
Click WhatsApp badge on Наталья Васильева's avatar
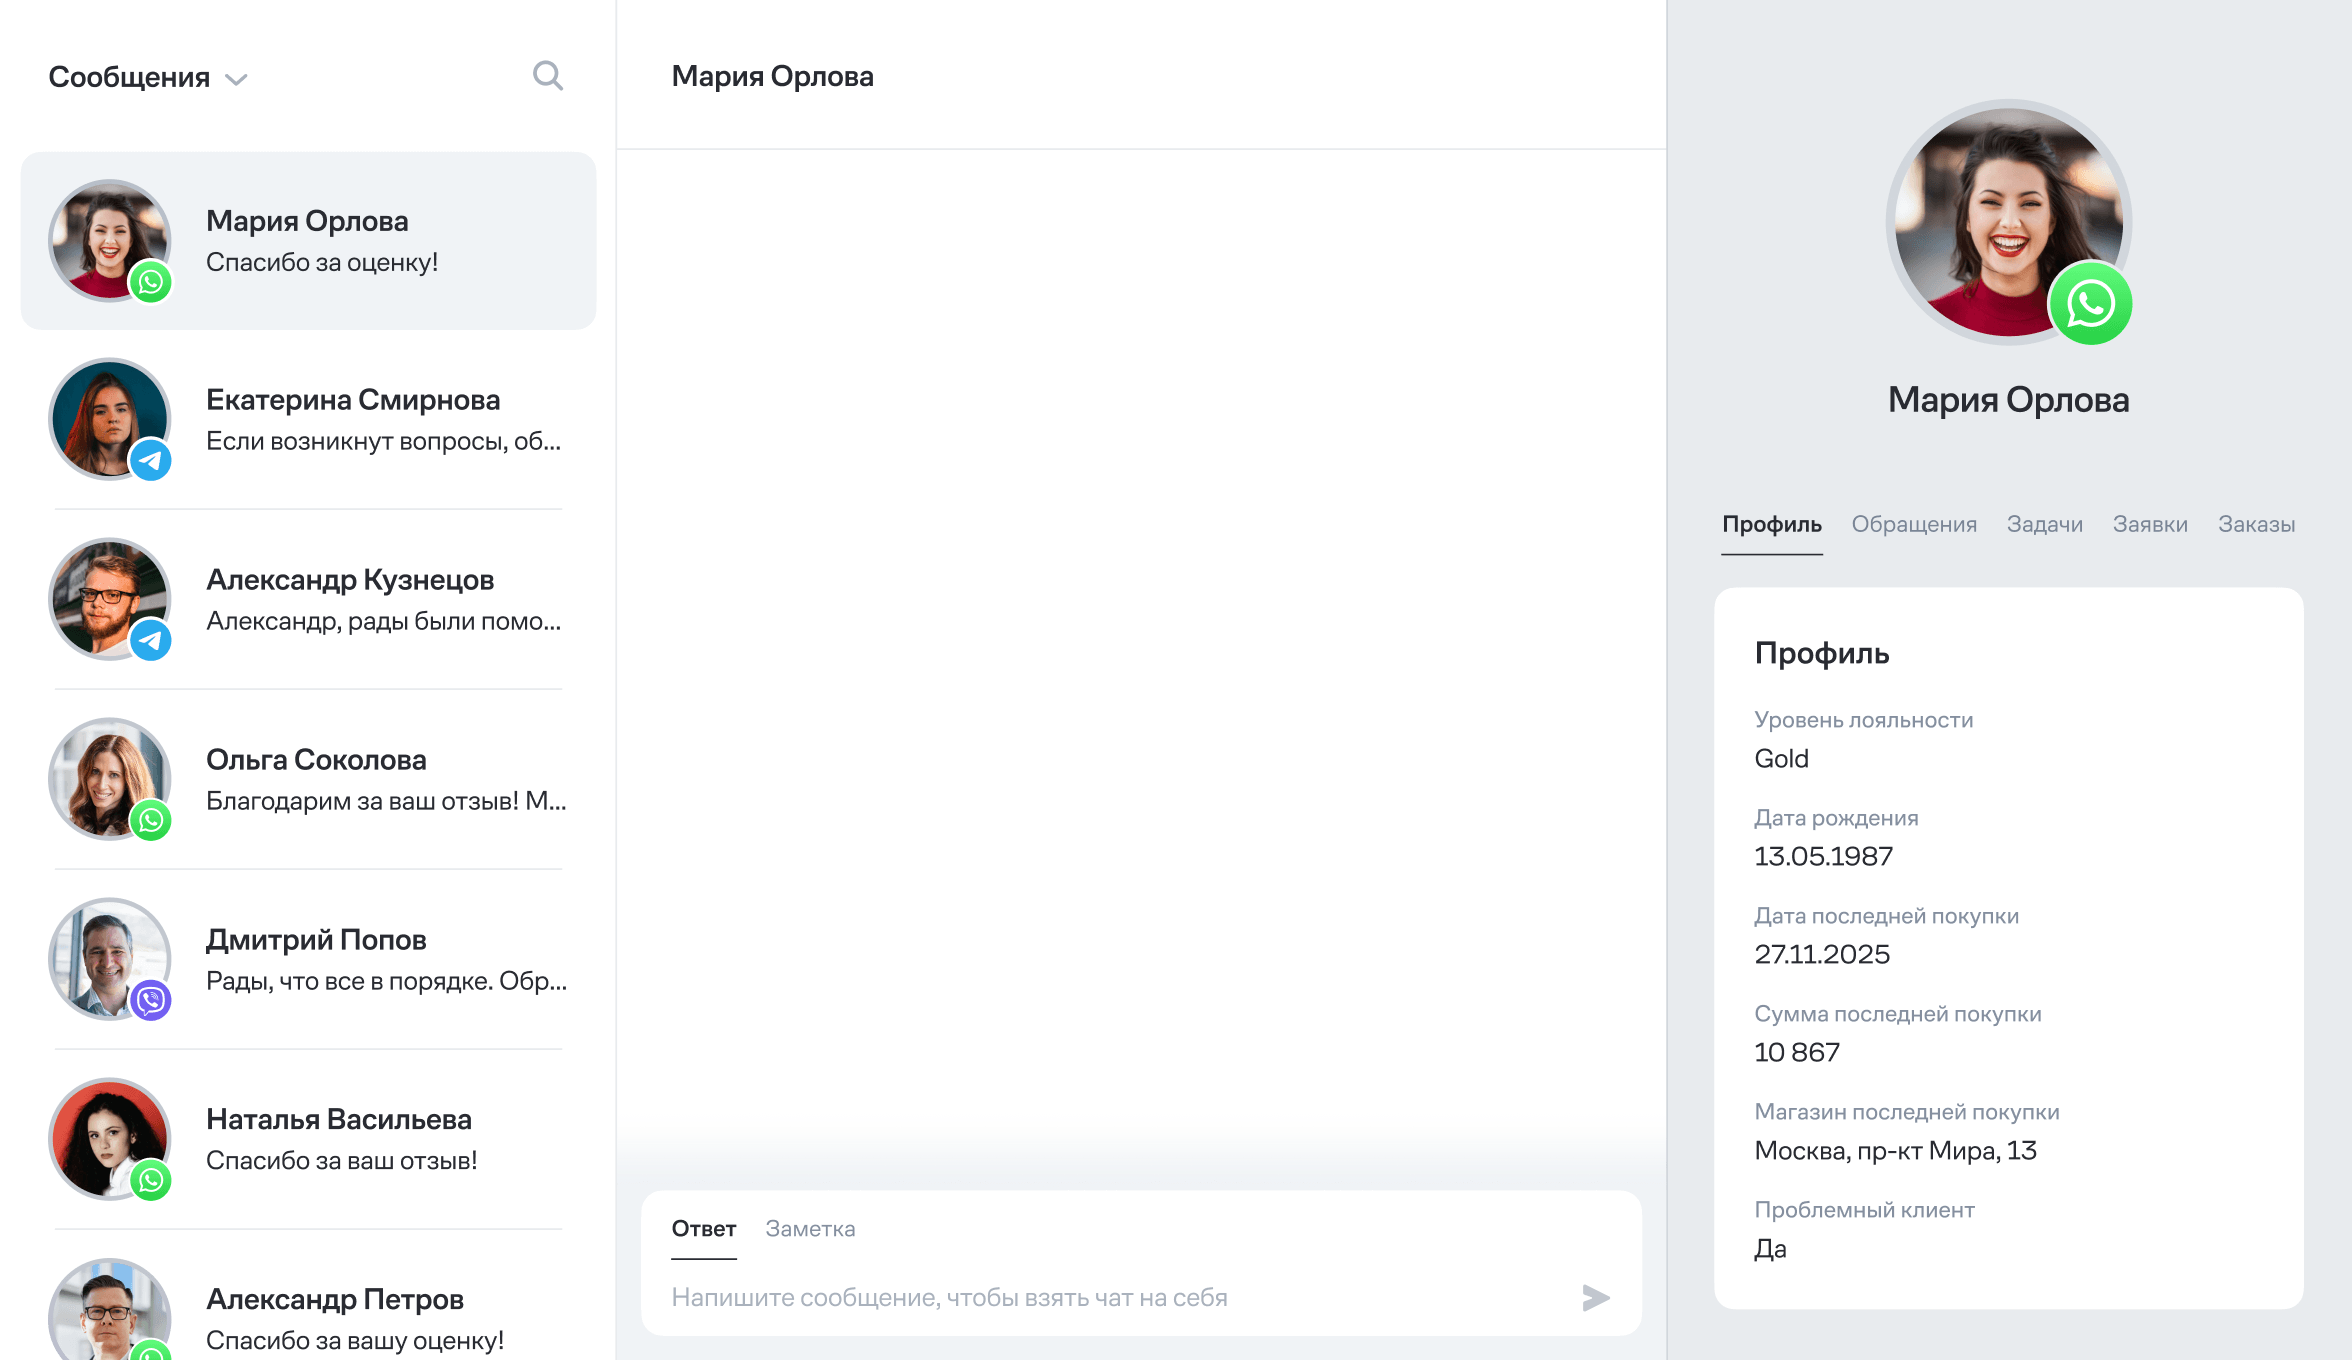151,1181
